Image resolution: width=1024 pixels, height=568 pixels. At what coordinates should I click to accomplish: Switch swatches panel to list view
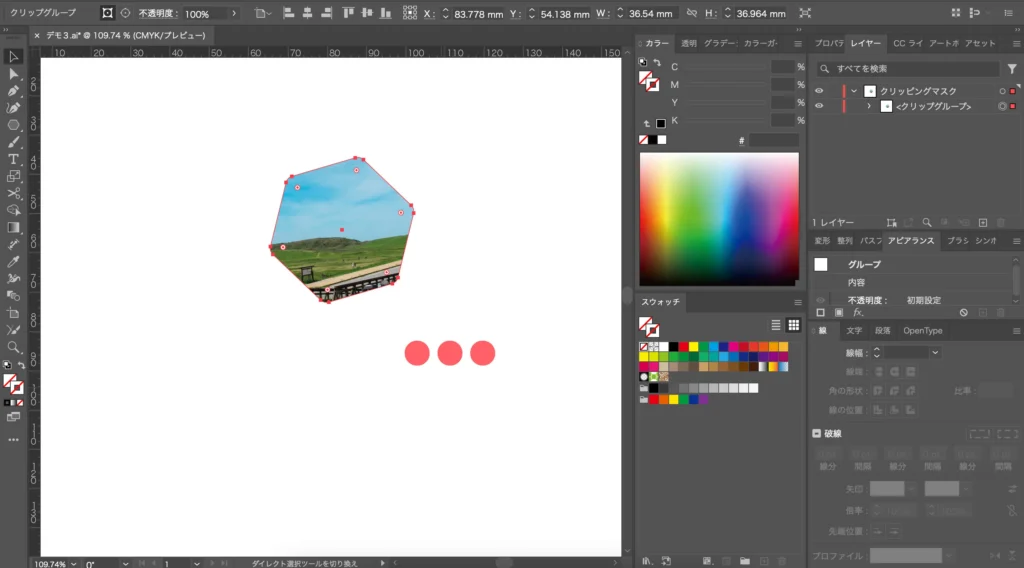tap(776, 325)
